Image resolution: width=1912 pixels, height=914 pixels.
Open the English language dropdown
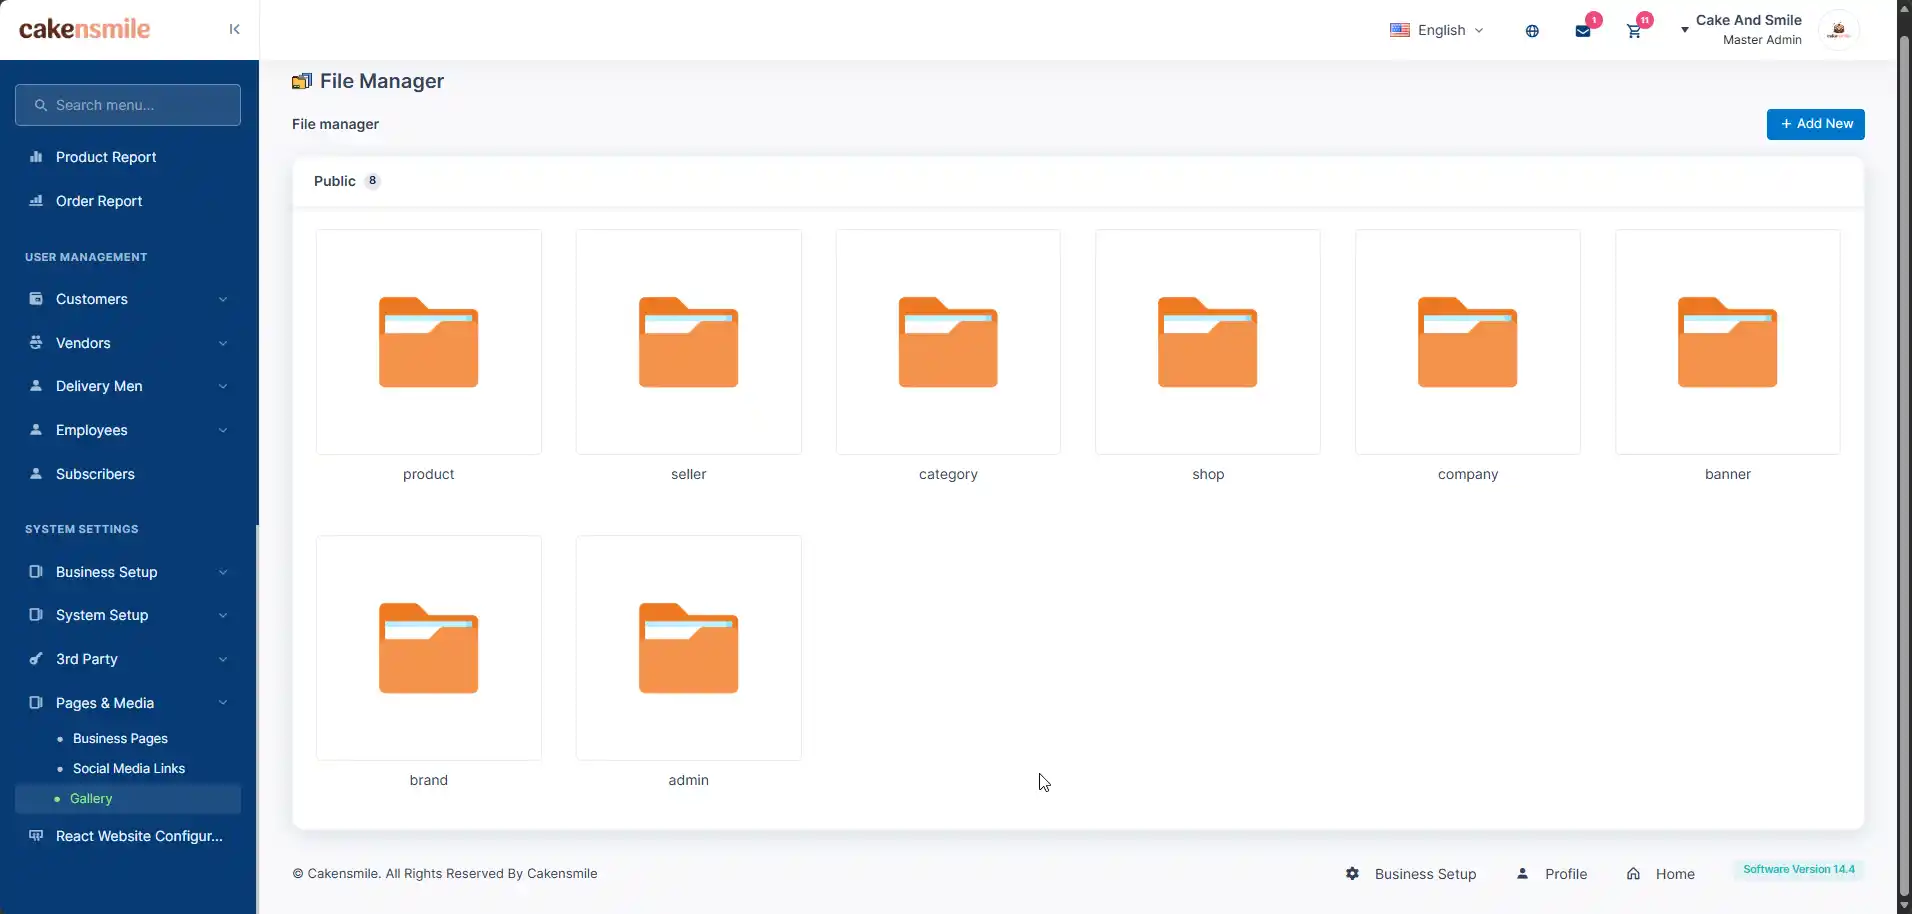[1437, 30]
